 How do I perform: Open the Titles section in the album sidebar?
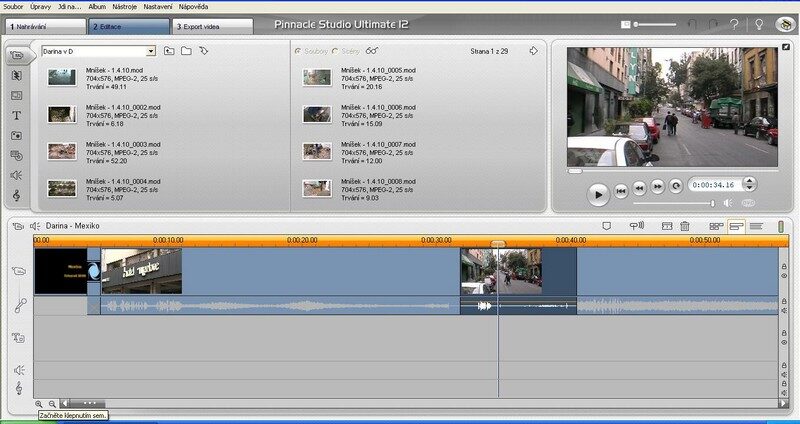point(17,115)
